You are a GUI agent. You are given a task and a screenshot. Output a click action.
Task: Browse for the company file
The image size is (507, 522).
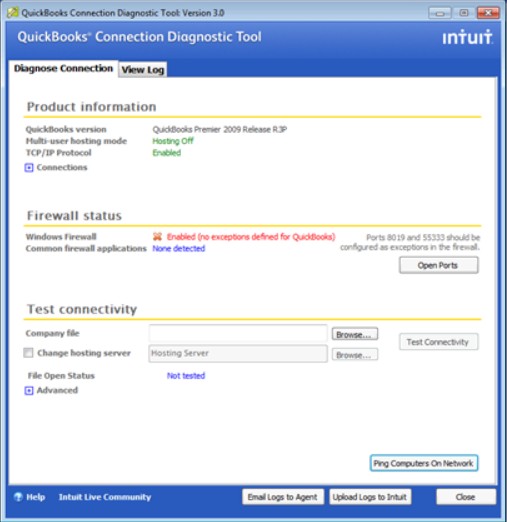pos(354,334)
